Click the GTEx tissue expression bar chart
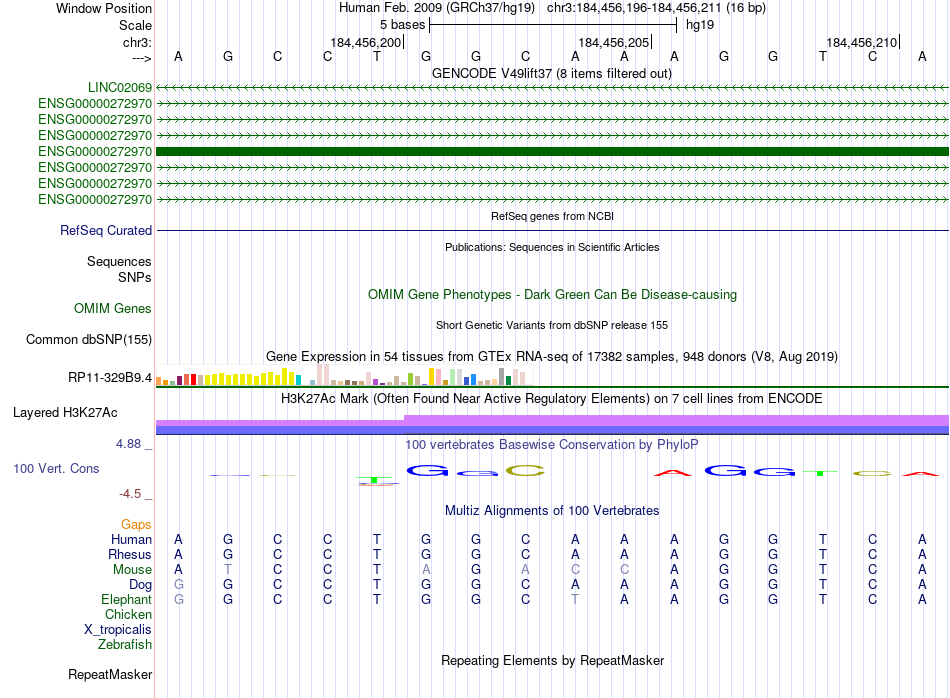This screenshot has width=950, height=698. pyautogui.click(x=344, y=375)
